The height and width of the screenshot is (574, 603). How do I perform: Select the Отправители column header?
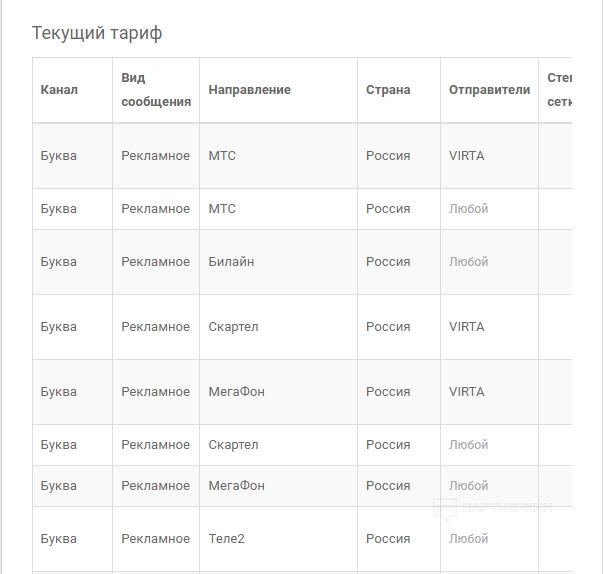[489, 90]
